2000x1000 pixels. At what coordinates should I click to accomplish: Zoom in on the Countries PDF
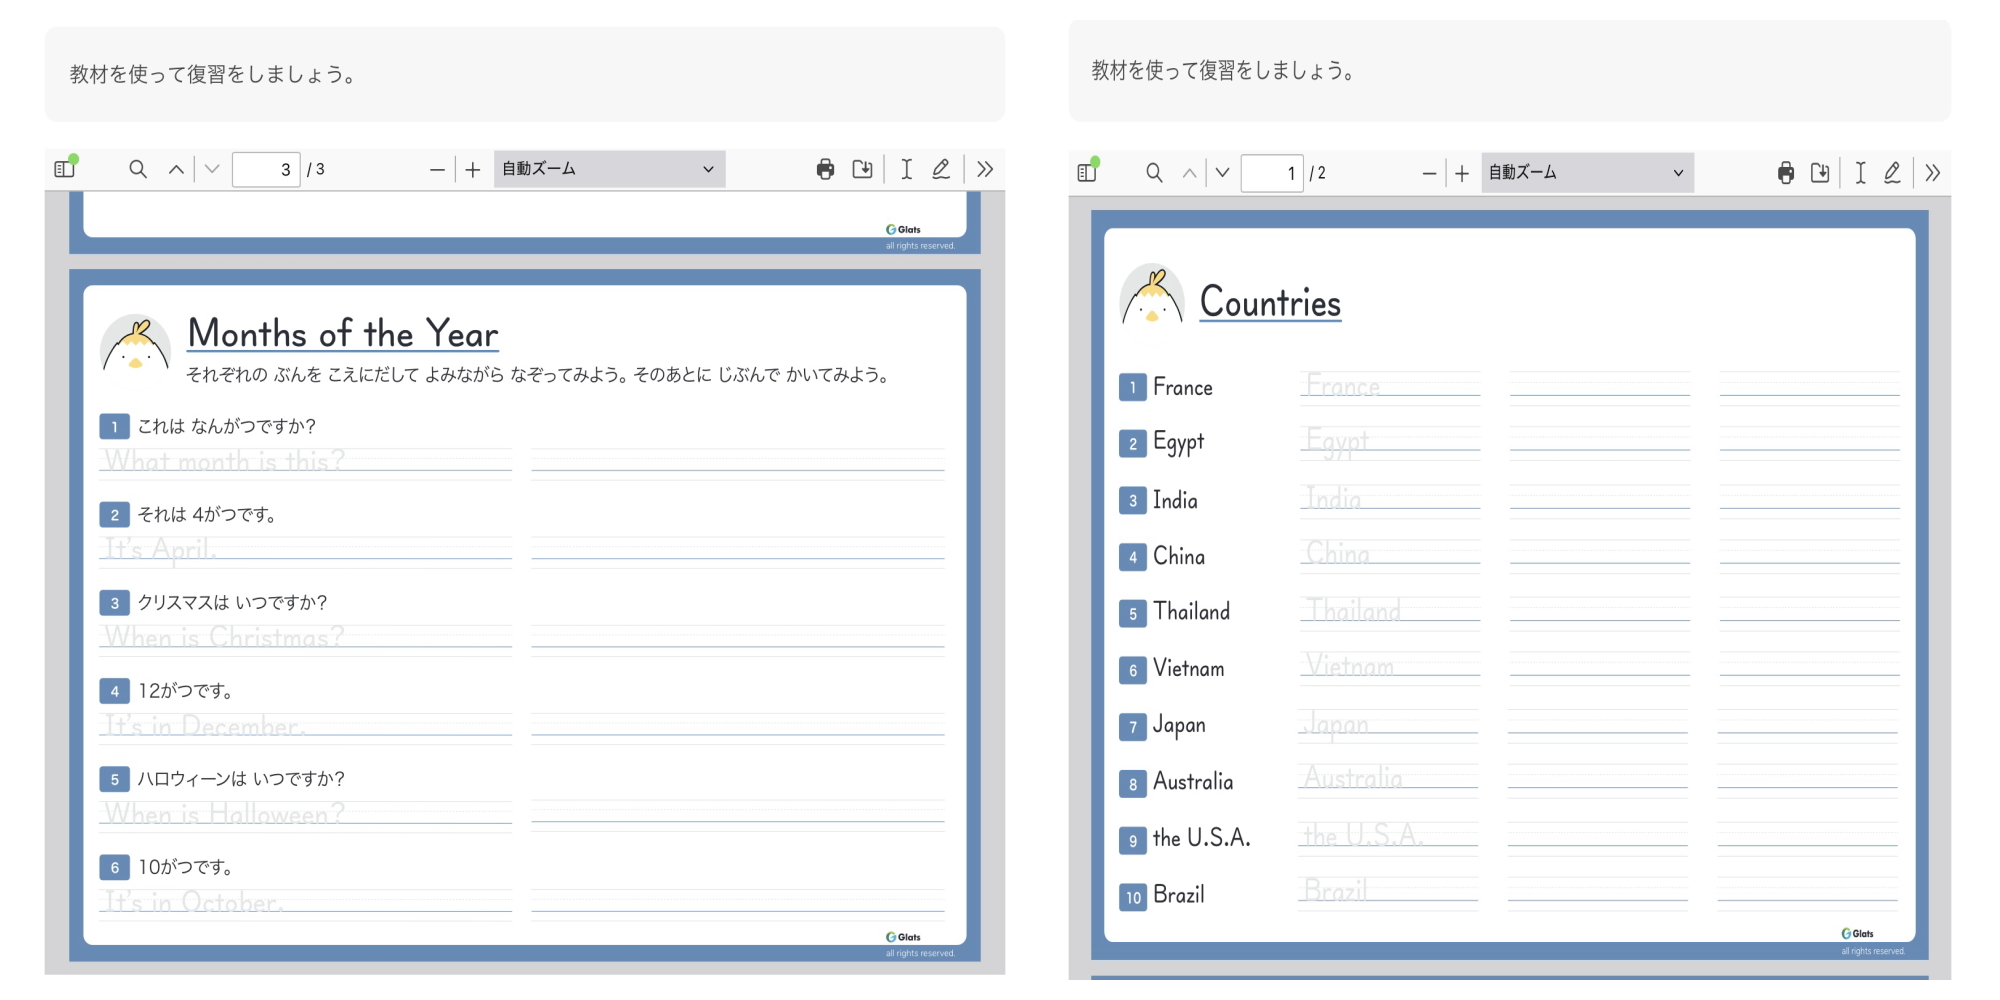click(1462, 173)
